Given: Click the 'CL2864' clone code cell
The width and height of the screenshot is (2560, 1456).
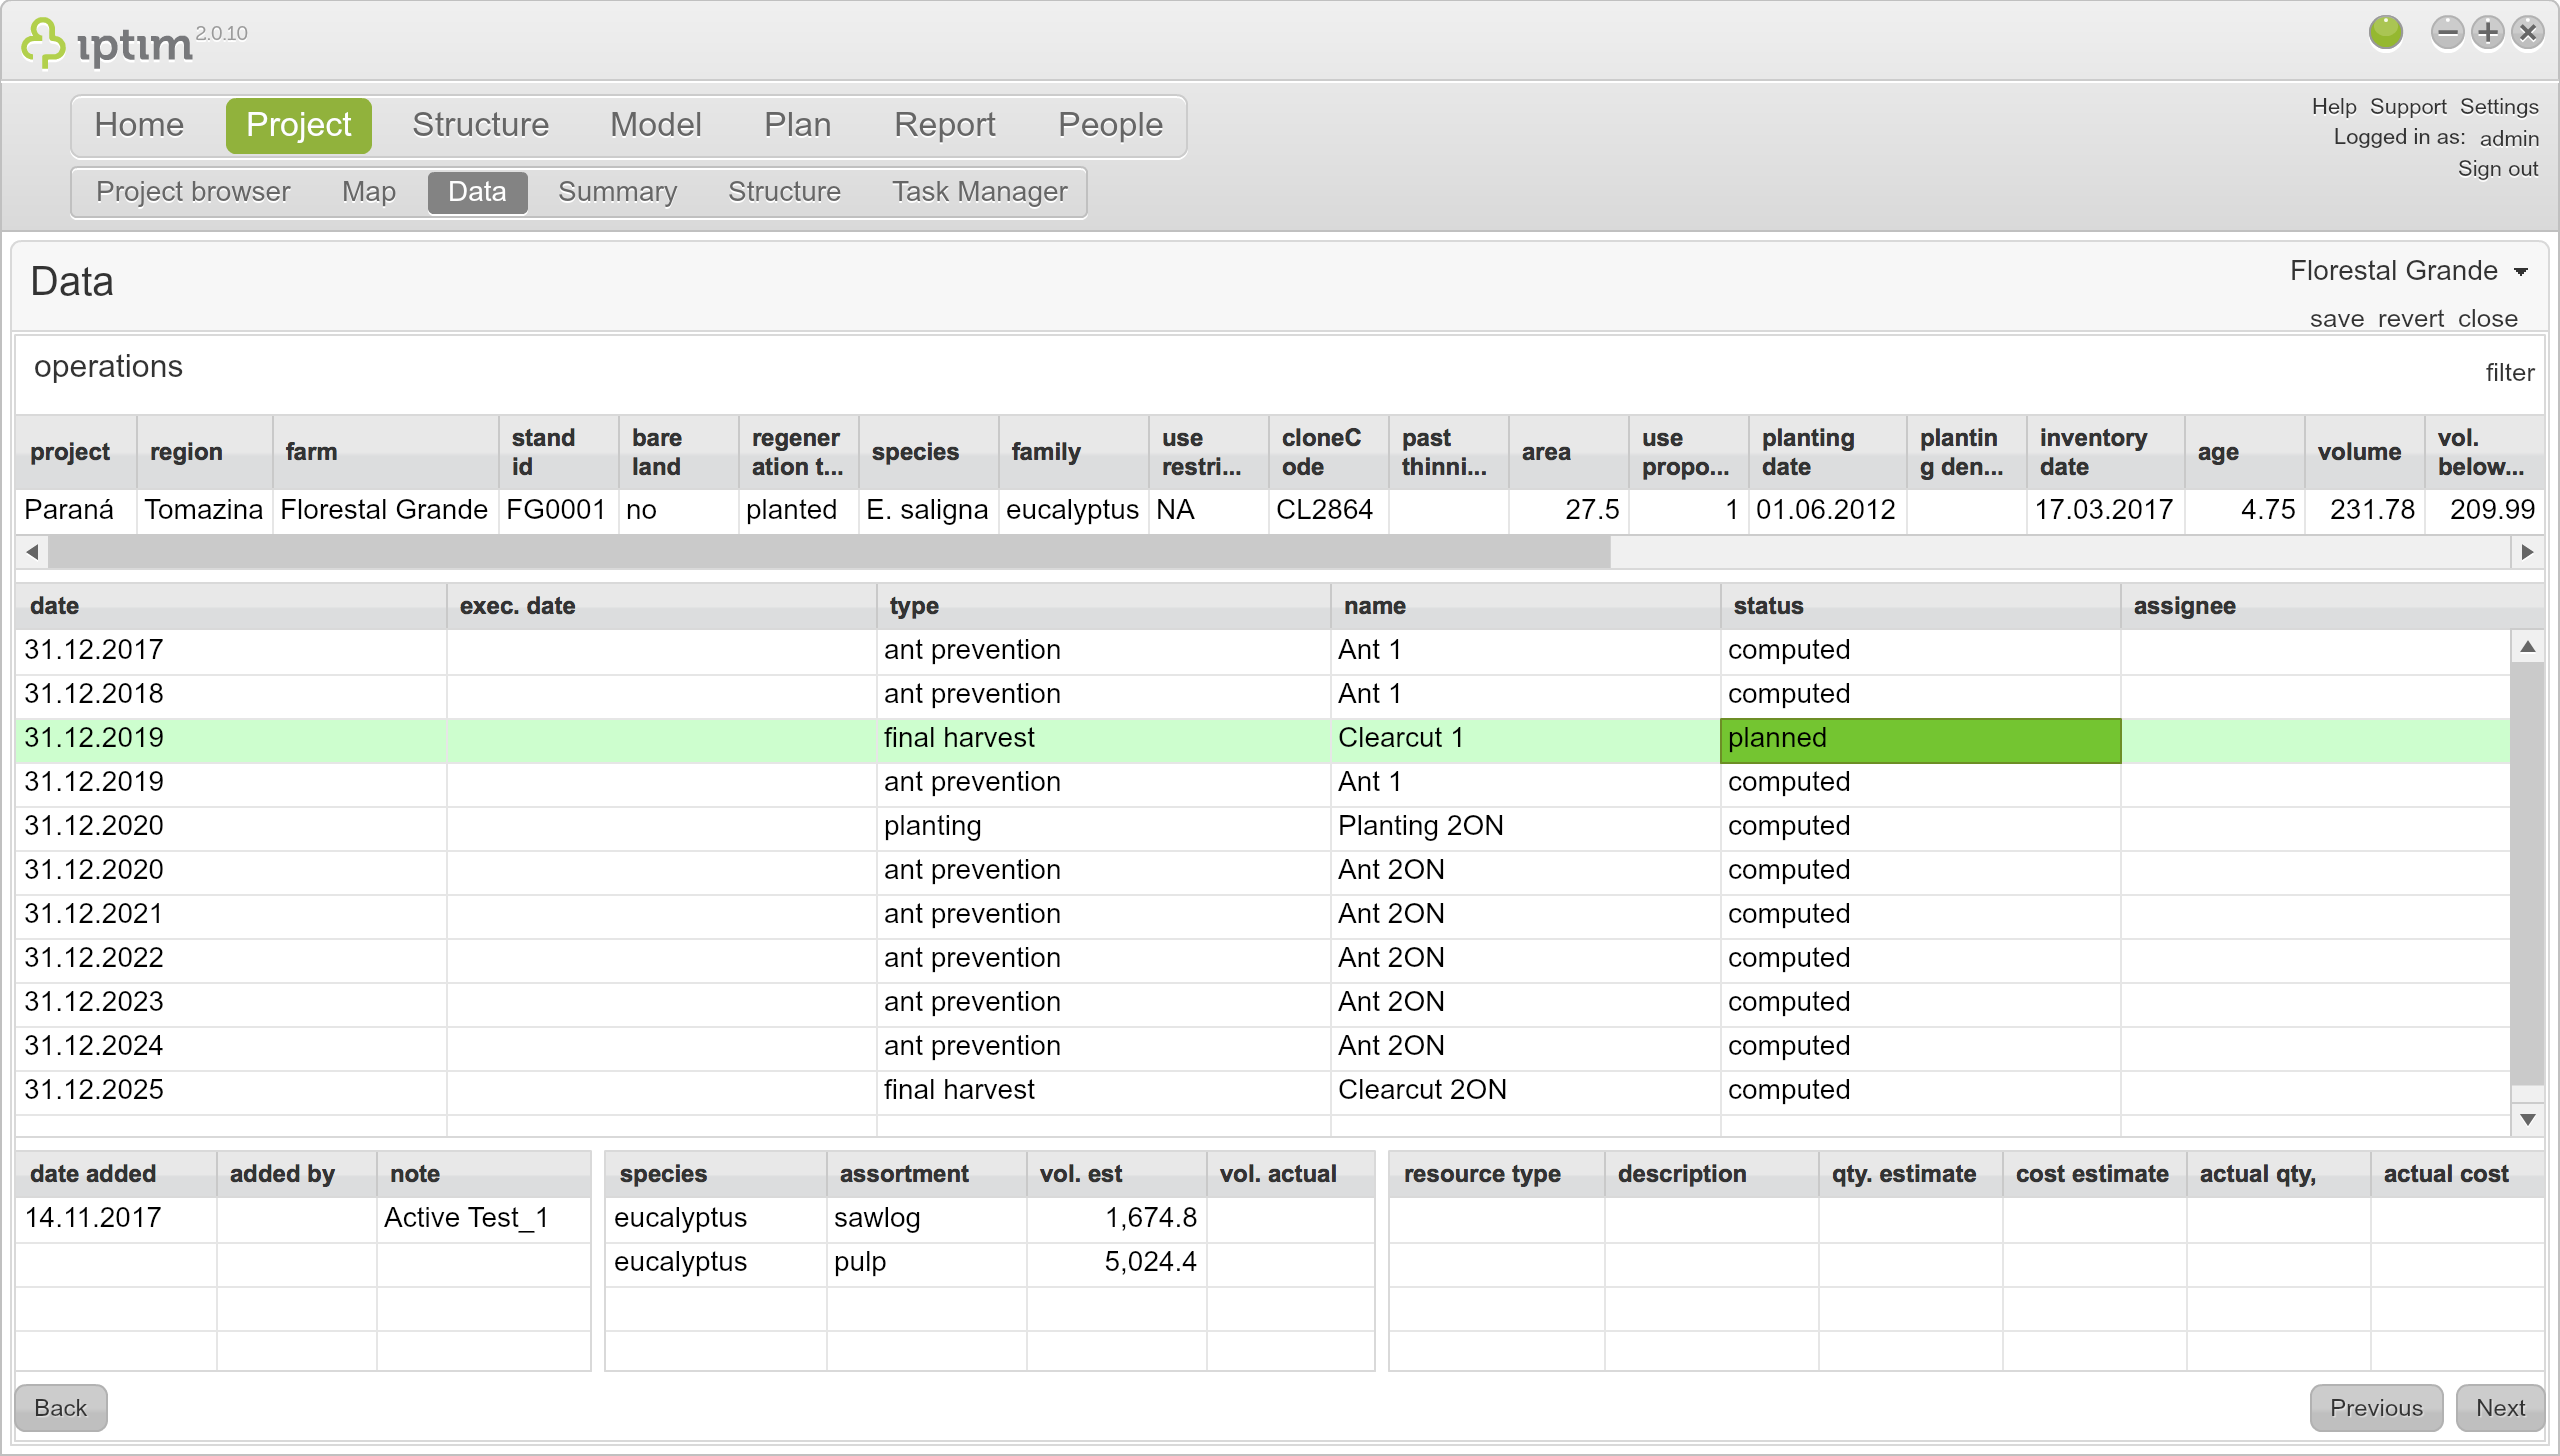Looking at the screenshot, I should click(x=1328, y=510).
